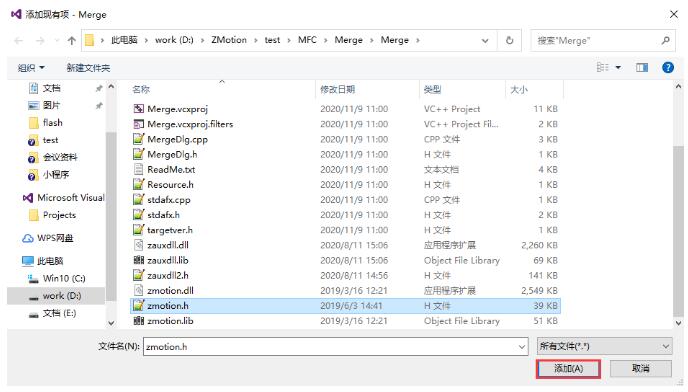Click the sidebar scroll down arrow

(x=111, y=323)
